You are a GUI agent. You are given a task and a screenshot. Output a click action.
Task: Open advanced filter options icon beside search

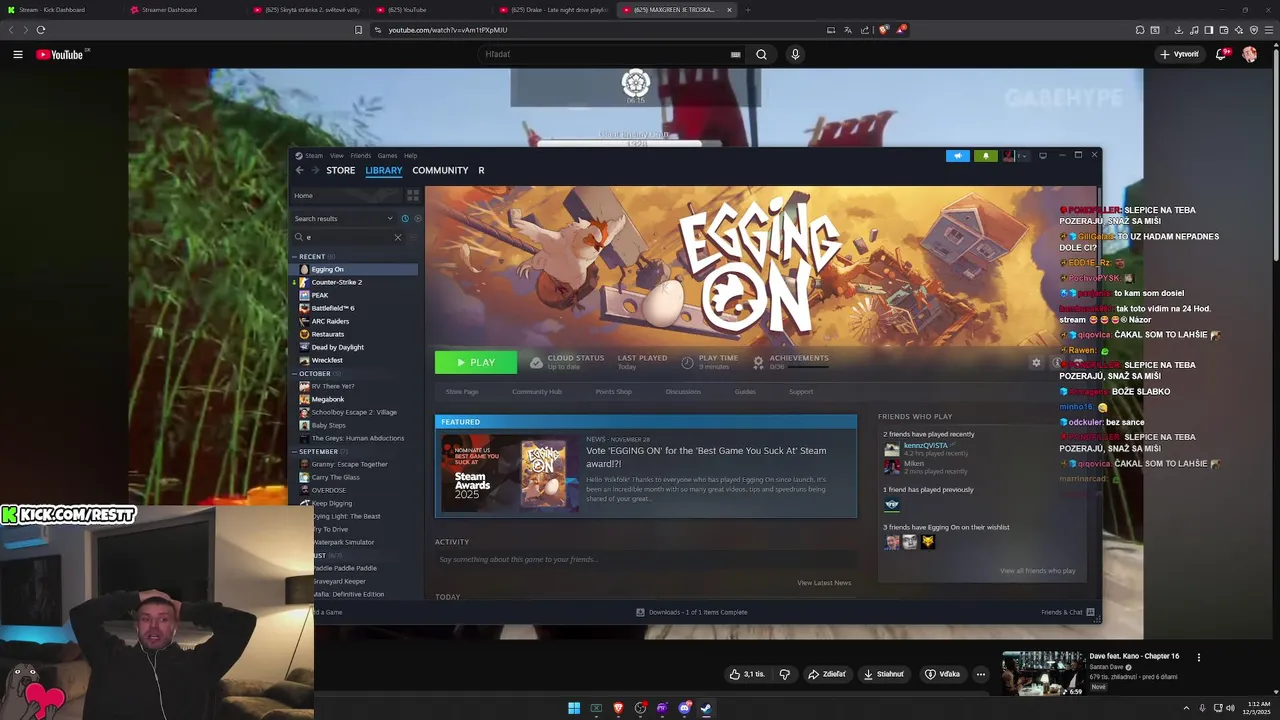[x=412, y=237]
